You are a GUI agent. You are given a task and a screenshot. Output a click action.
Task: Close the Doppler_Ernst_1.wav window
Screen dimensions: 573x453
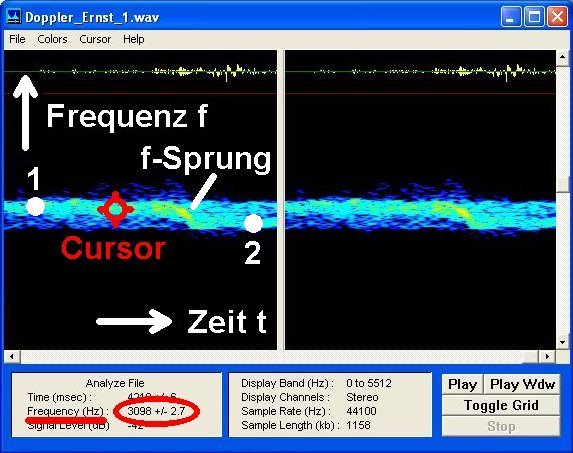click(557, 17)
